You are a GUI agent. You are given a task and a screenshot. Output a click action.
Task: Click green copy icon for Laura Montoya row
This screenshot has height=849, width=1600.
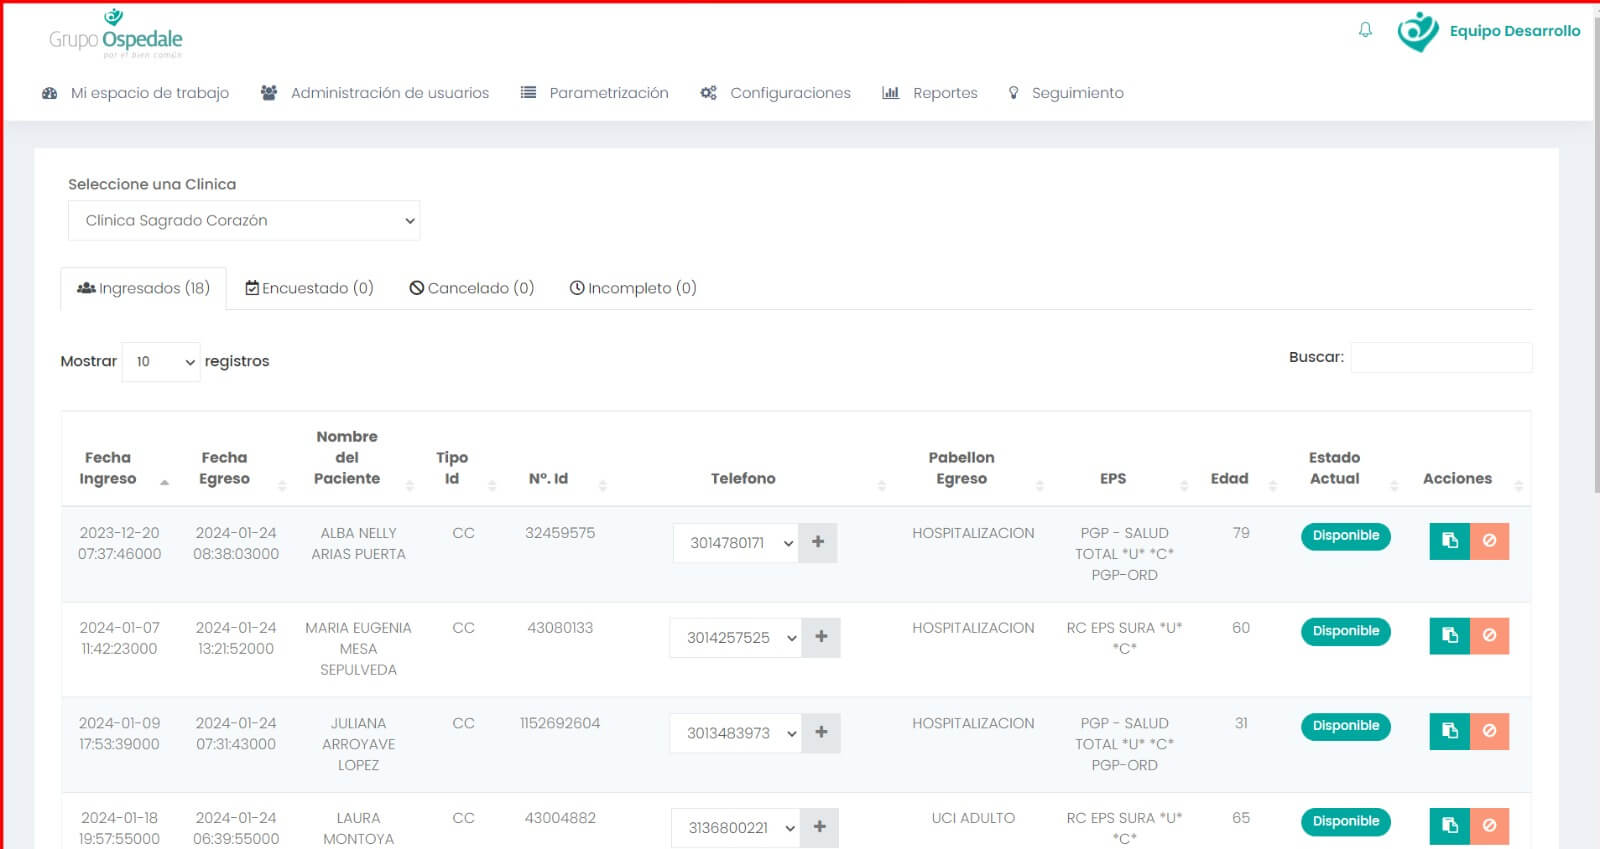pos(1449,826)
